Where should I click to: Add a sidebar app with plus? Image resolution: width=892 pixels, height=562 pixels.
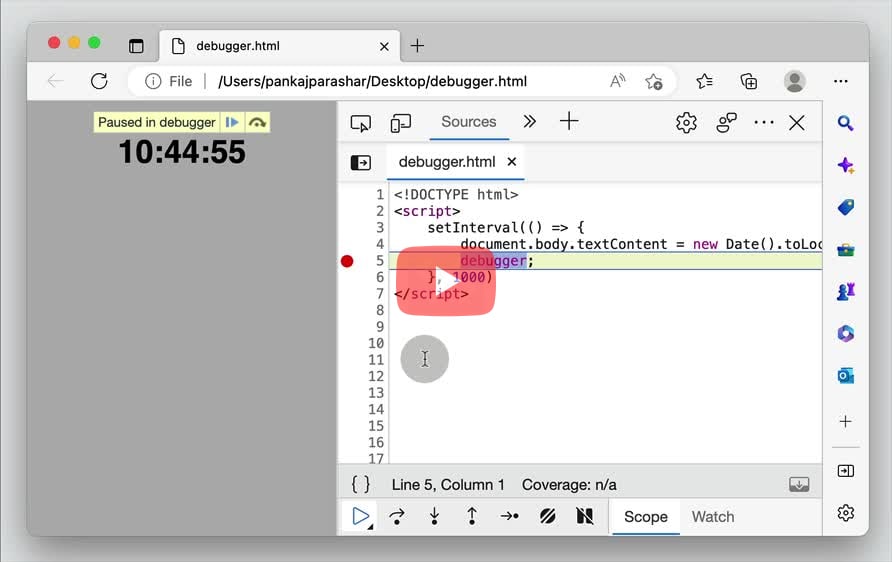pos(845,421)
